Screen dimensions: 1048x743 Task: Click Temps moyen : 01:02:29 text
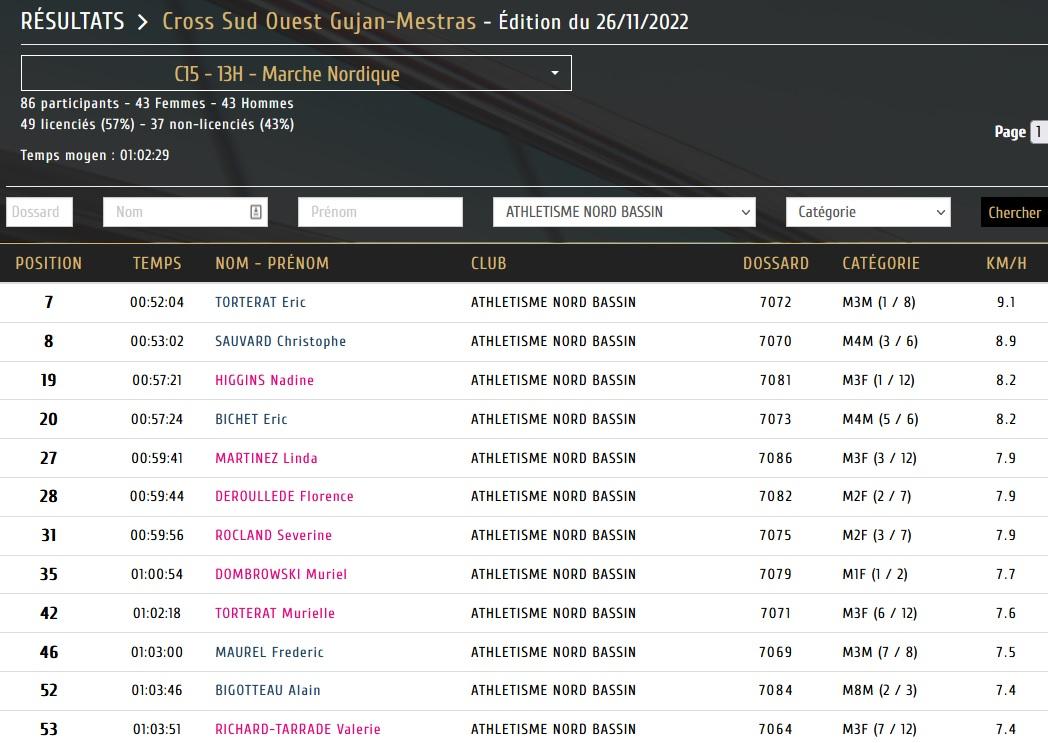[95, 155]
